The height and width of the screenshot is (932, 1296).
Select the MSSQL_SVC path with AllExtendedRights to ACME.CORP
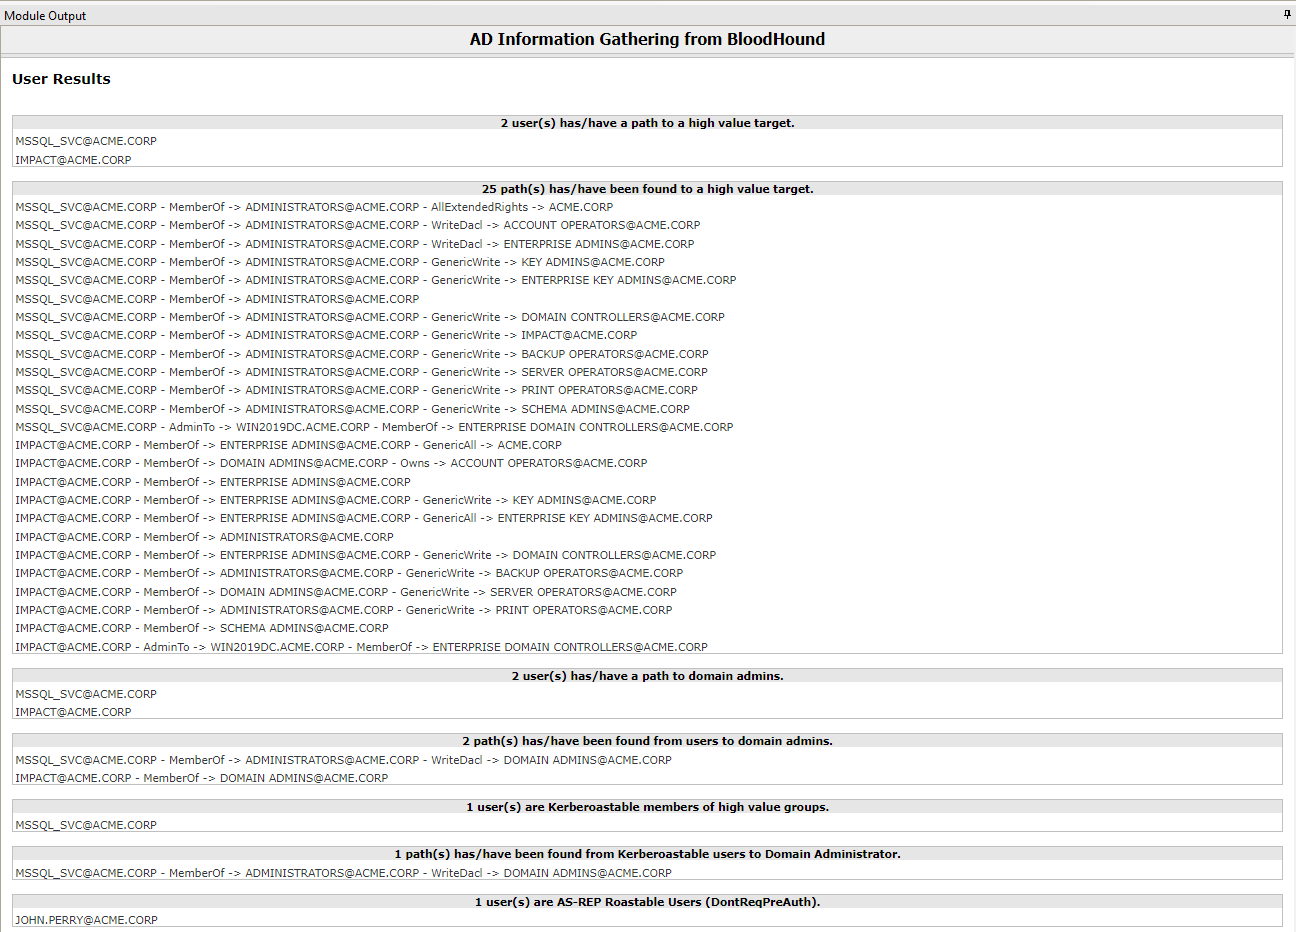(314, 207)
